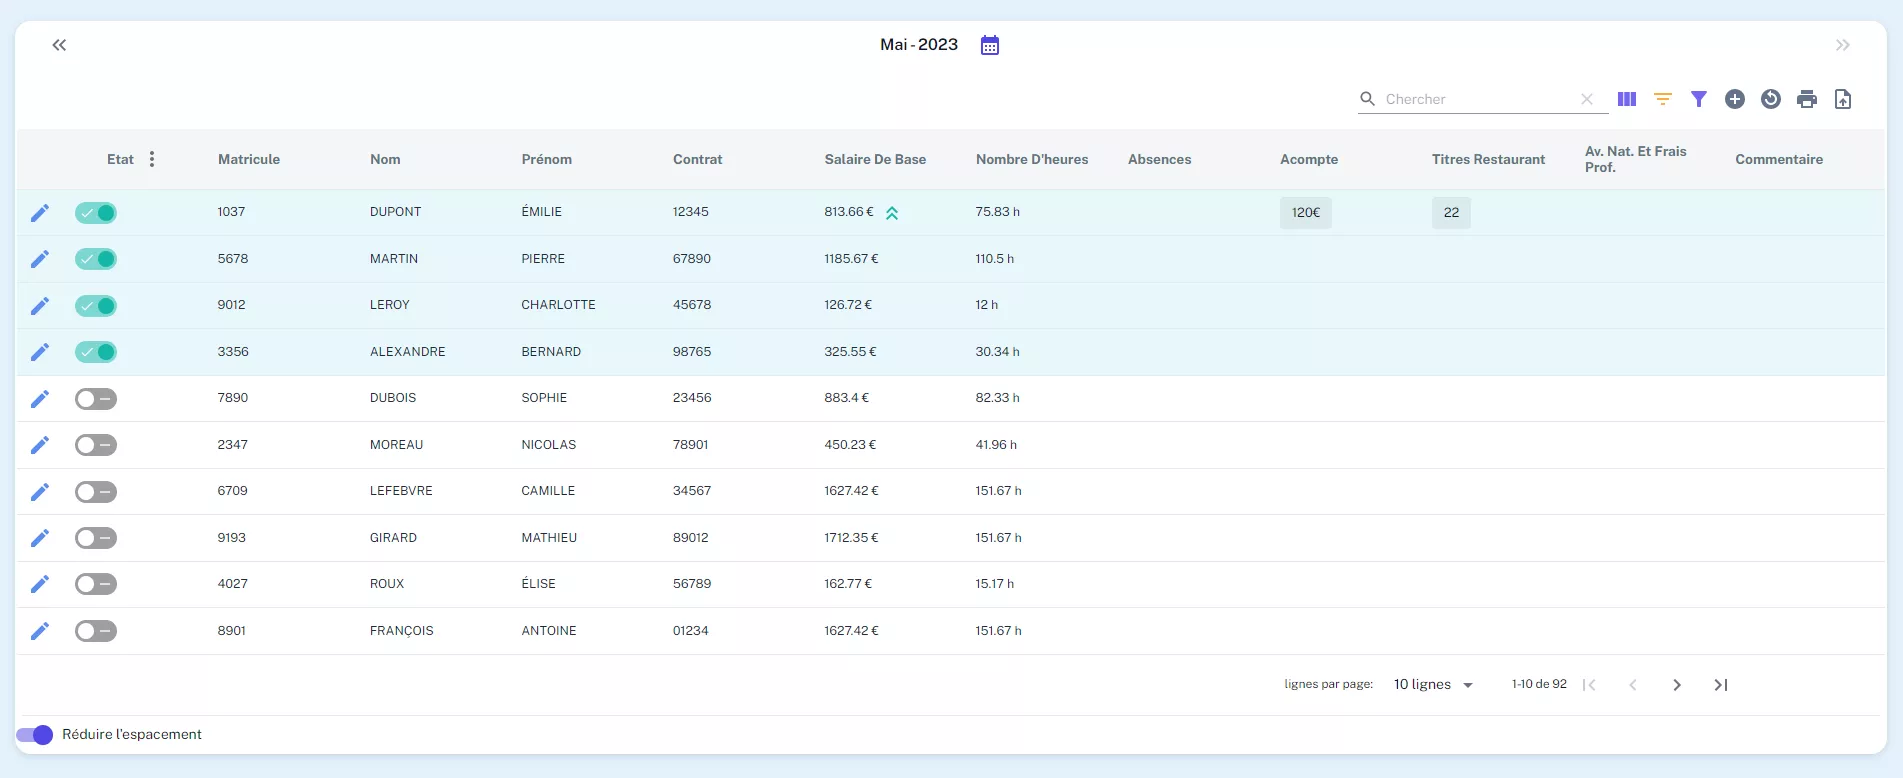Enable the Etat toggle for DUBOIS
The image size is (1903, 778).
[96, 399]
